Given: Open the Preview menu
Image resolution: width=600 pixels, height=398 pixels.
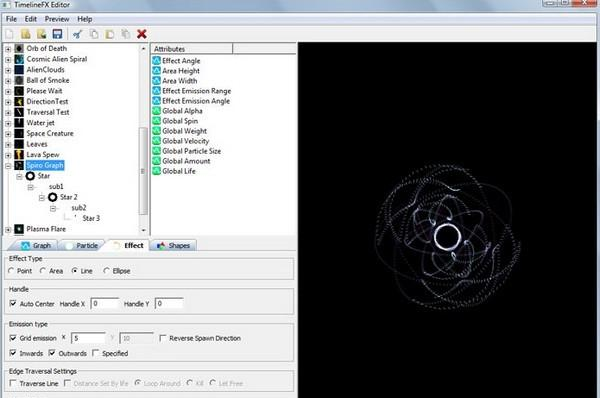Looking at the screenshot, I should coord(57,19).
